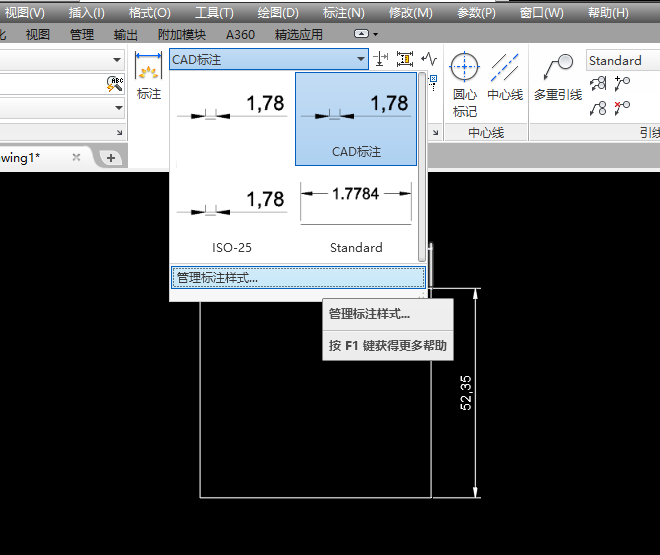
Task: Select the 圆心标记 center mark tool
Action: [464, 84]
